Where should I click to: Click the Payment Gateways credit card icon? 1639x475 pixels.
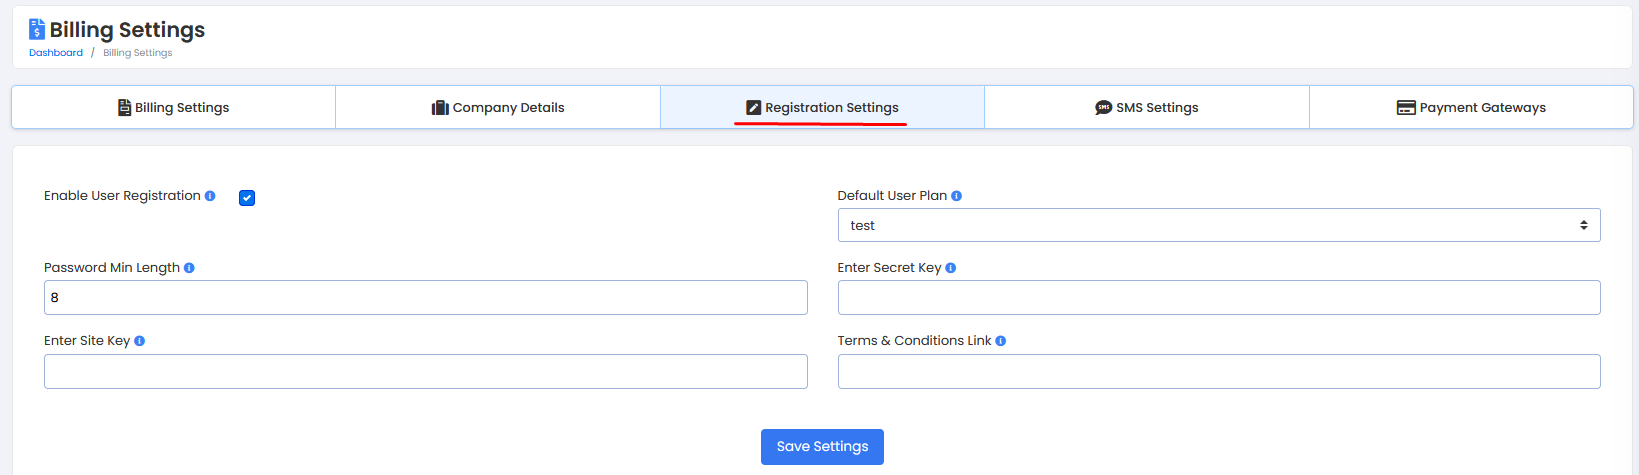pos(1406,108)
